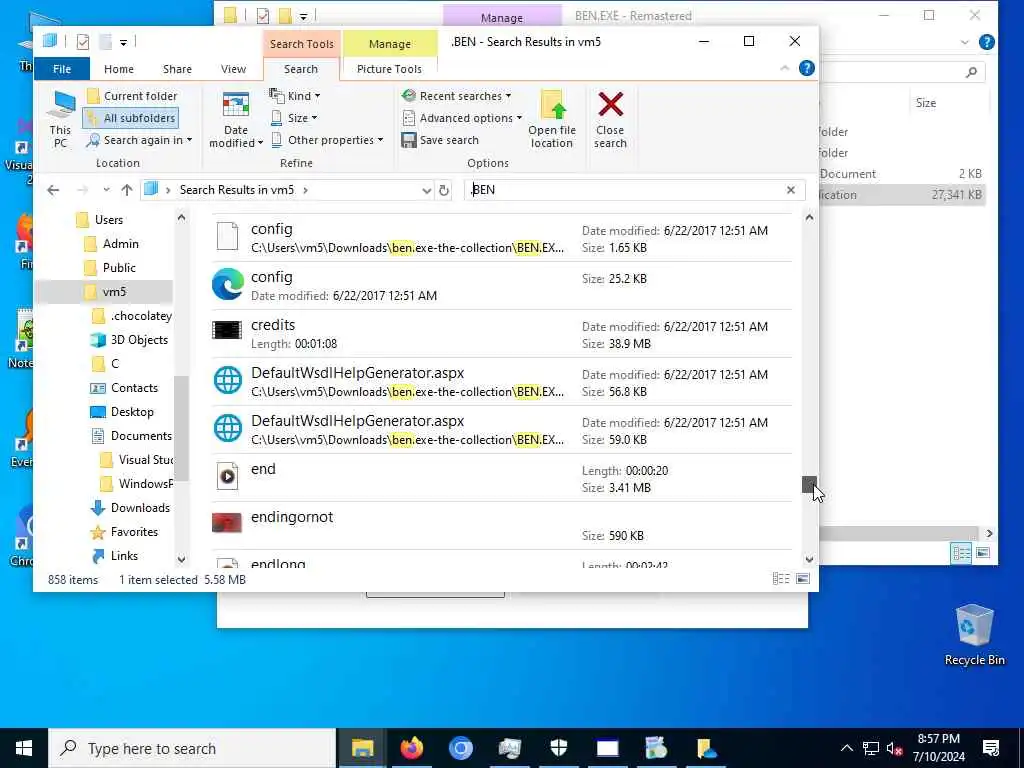Show hidden system tray icons
The image size is (1024, 768).
(846, 748)
